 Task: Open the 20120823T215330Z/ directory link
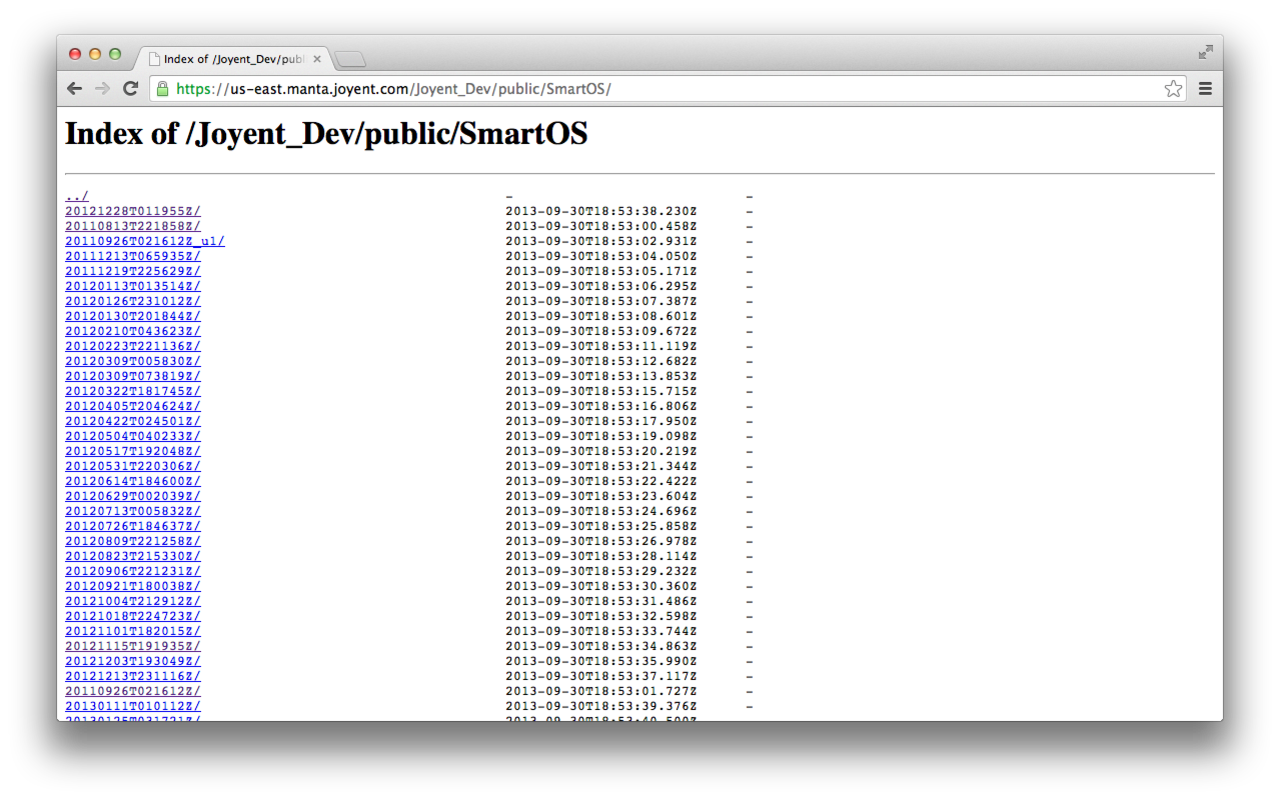133,556
